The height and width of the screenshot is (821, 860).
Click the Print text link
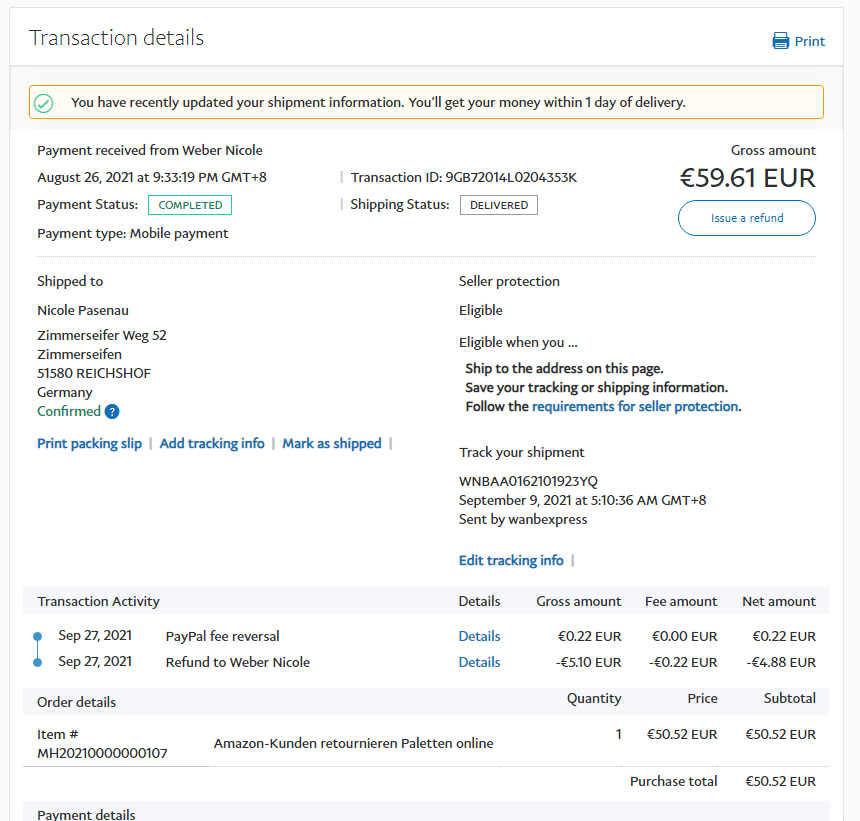coord(810,41)
